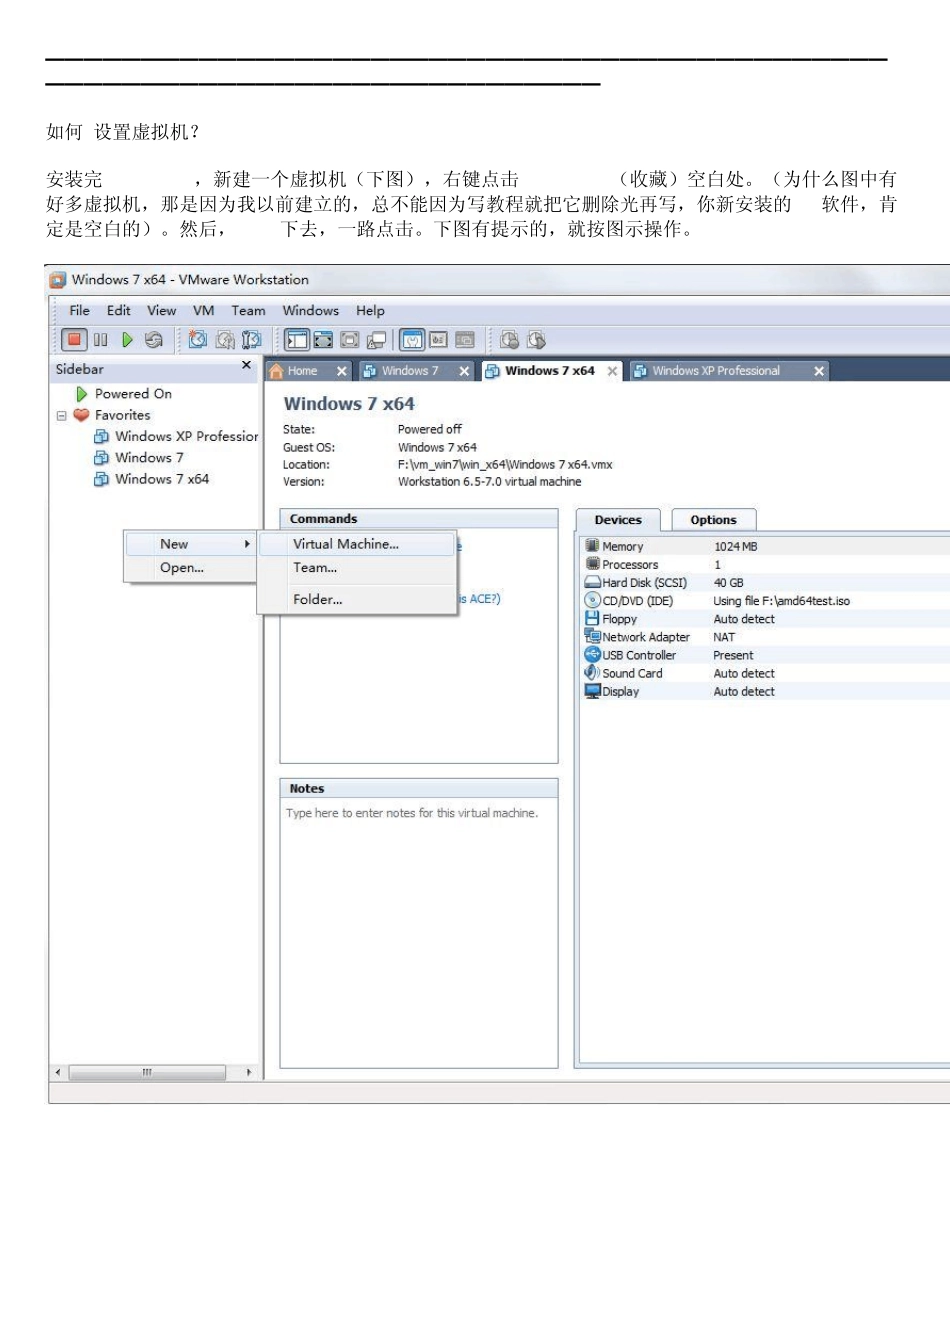Open the Windows menu
Screen dimensions: 950x1344
pos(310,311)
